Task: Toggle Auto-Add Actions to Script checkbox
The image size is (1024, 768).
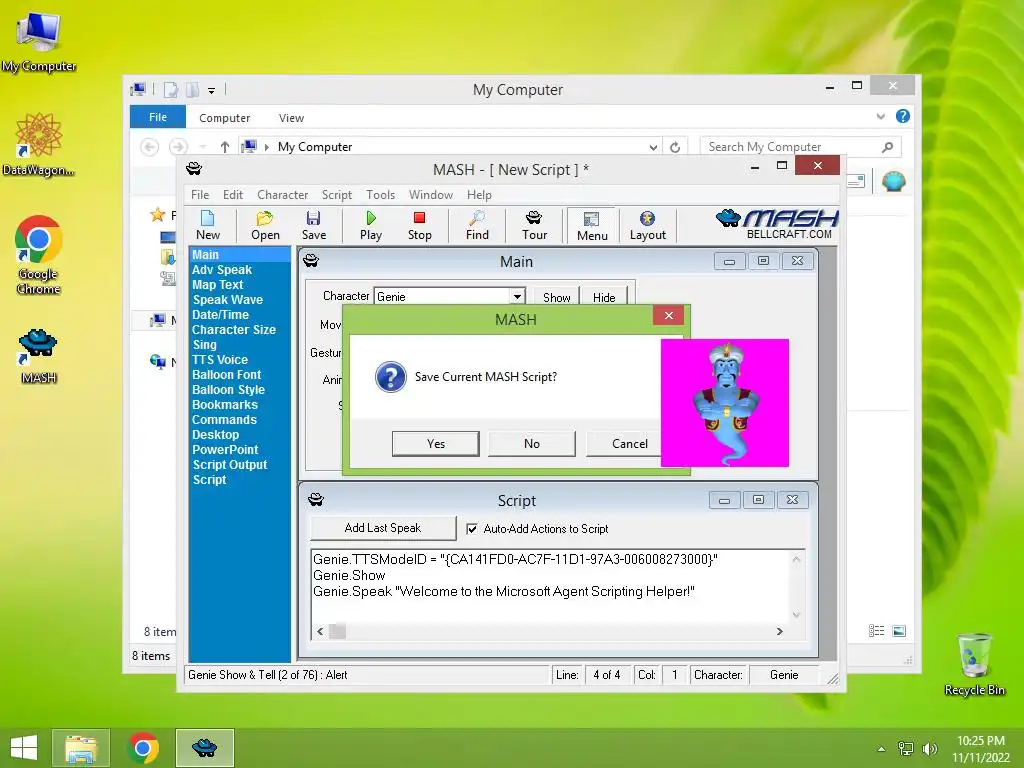Action: pyautogui.click(x=472, y=529)
